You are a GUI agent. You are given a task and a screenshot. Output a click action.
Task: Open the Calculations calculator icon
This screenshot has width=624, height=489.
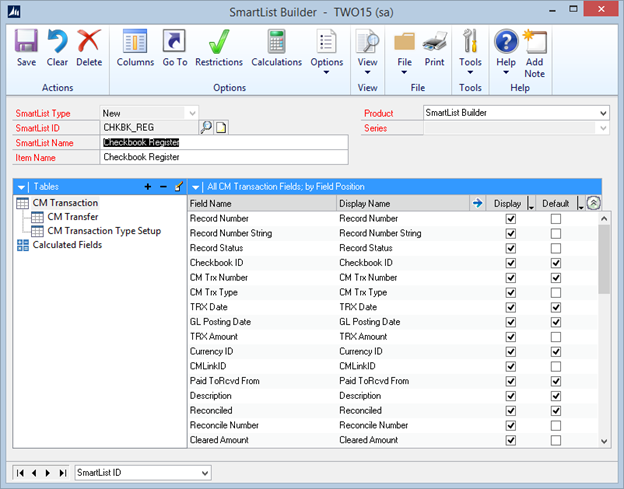(x=277, y=41)
